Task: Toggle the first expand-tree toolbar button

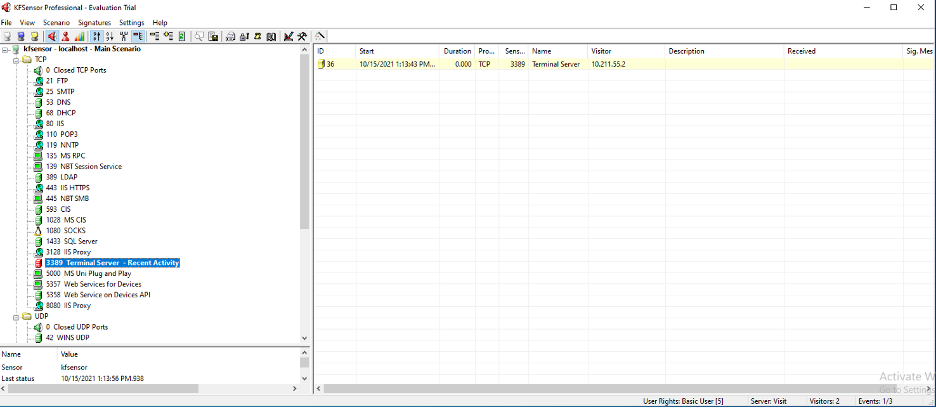Action: click(155, 36)
